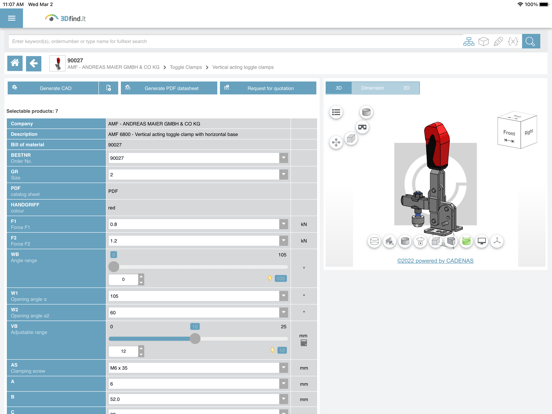Click the cut/section cube icon

[451, 242]
